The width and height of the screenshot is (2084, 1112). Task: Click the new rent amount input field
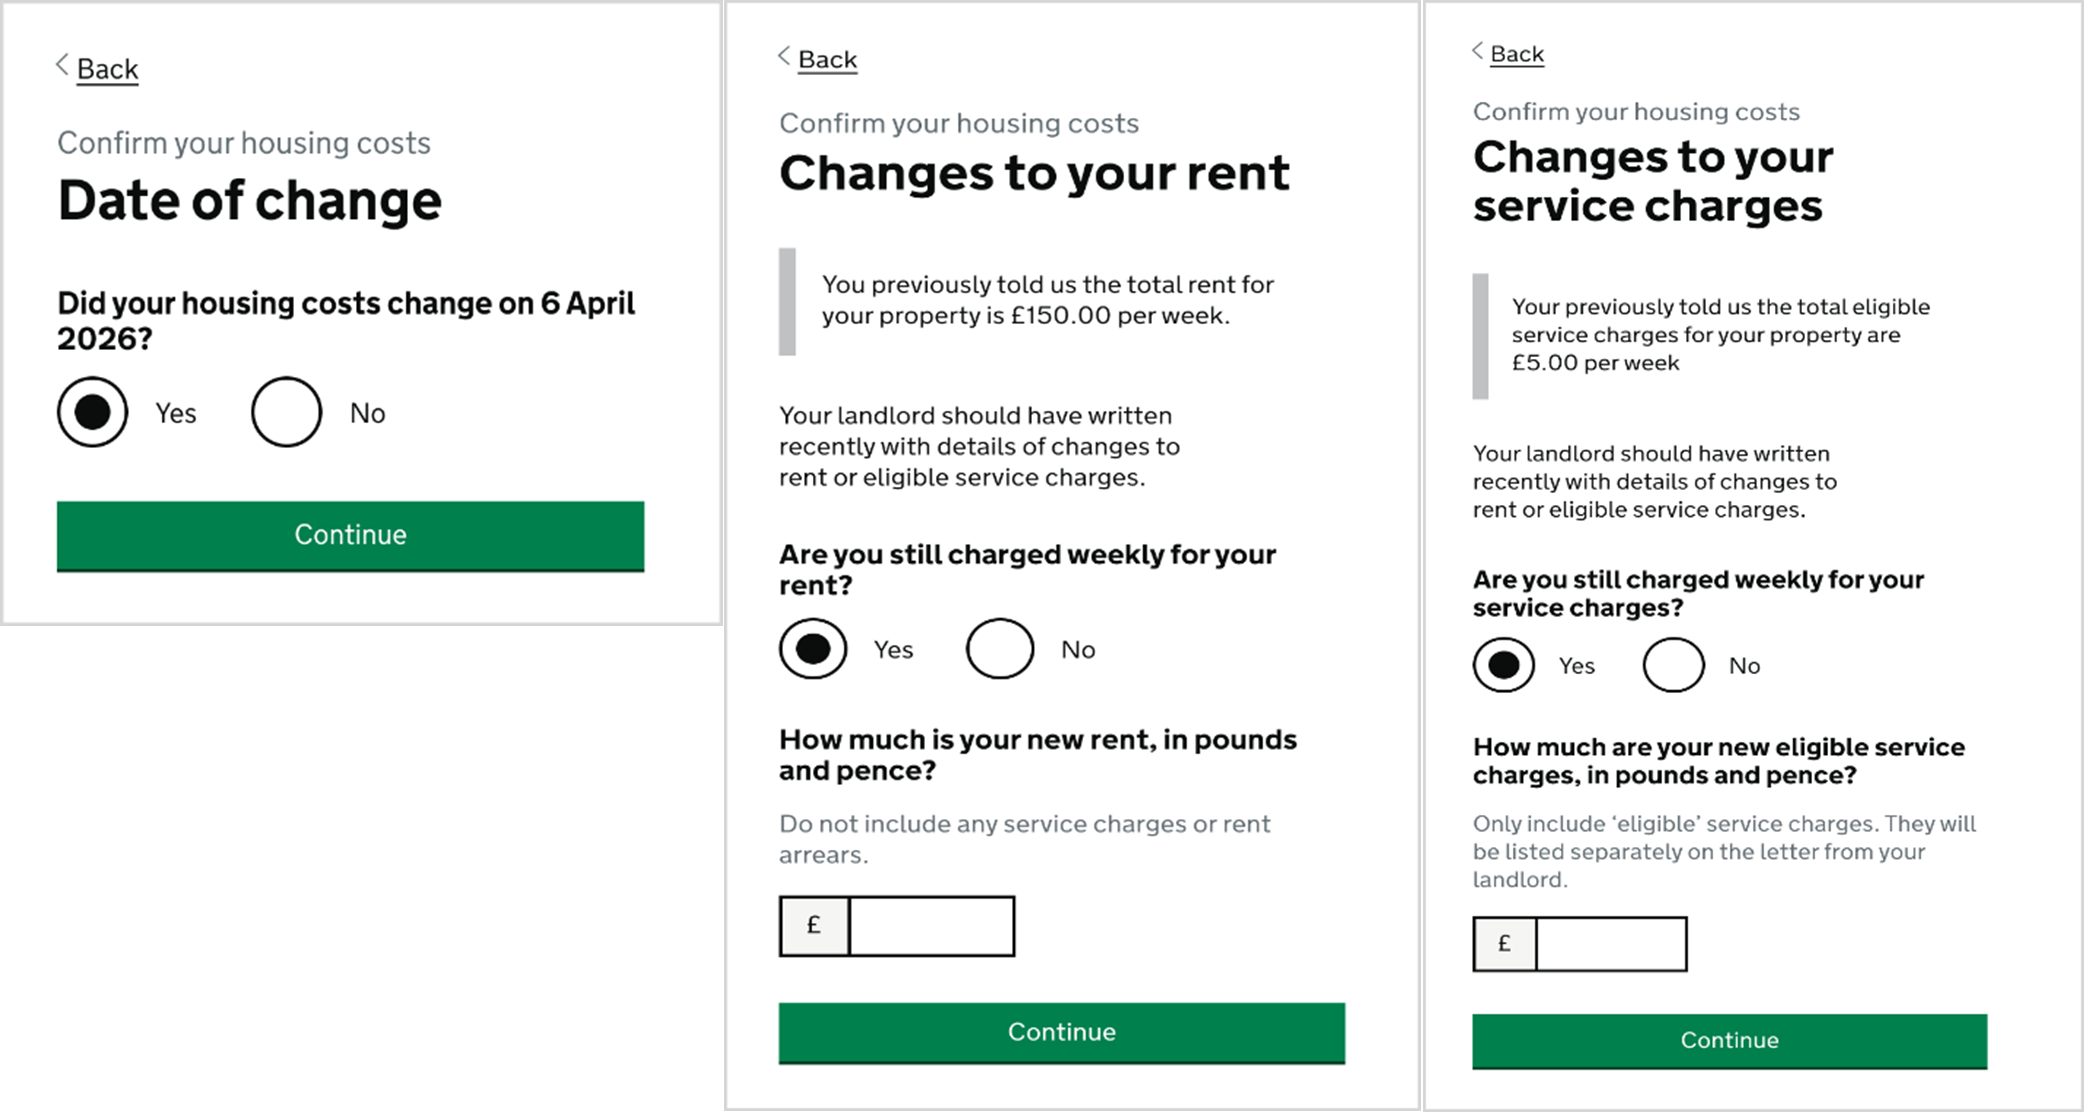tap(932, 924)
